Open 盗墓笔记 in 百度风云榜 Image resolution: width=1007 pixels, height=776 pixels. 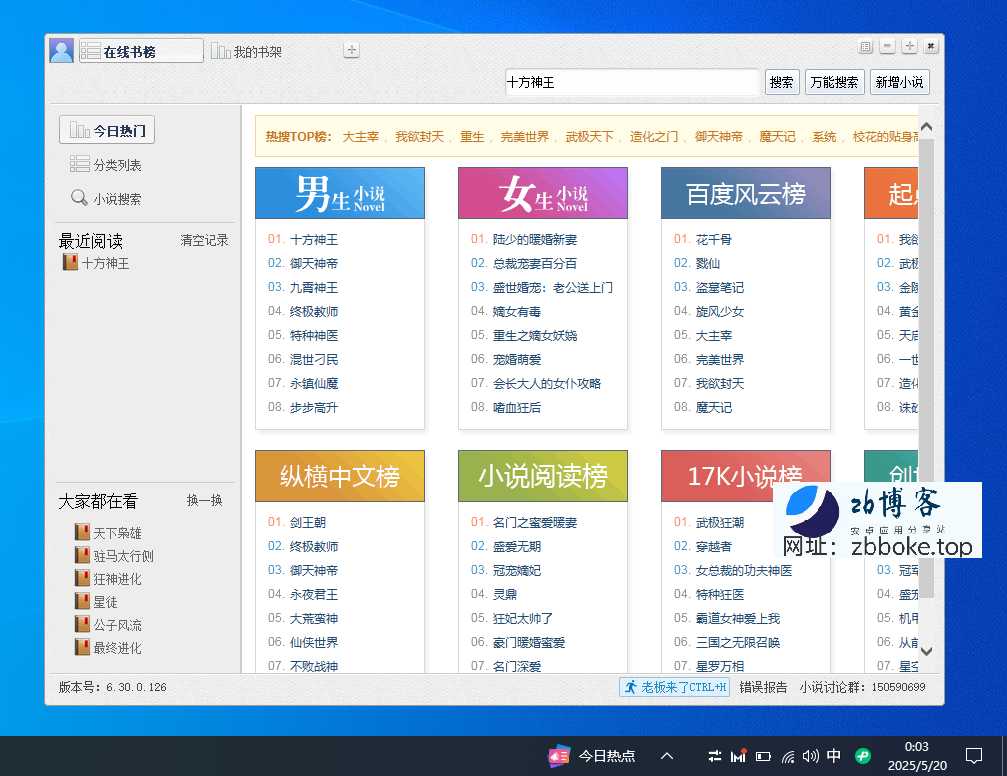coord(720,287)
